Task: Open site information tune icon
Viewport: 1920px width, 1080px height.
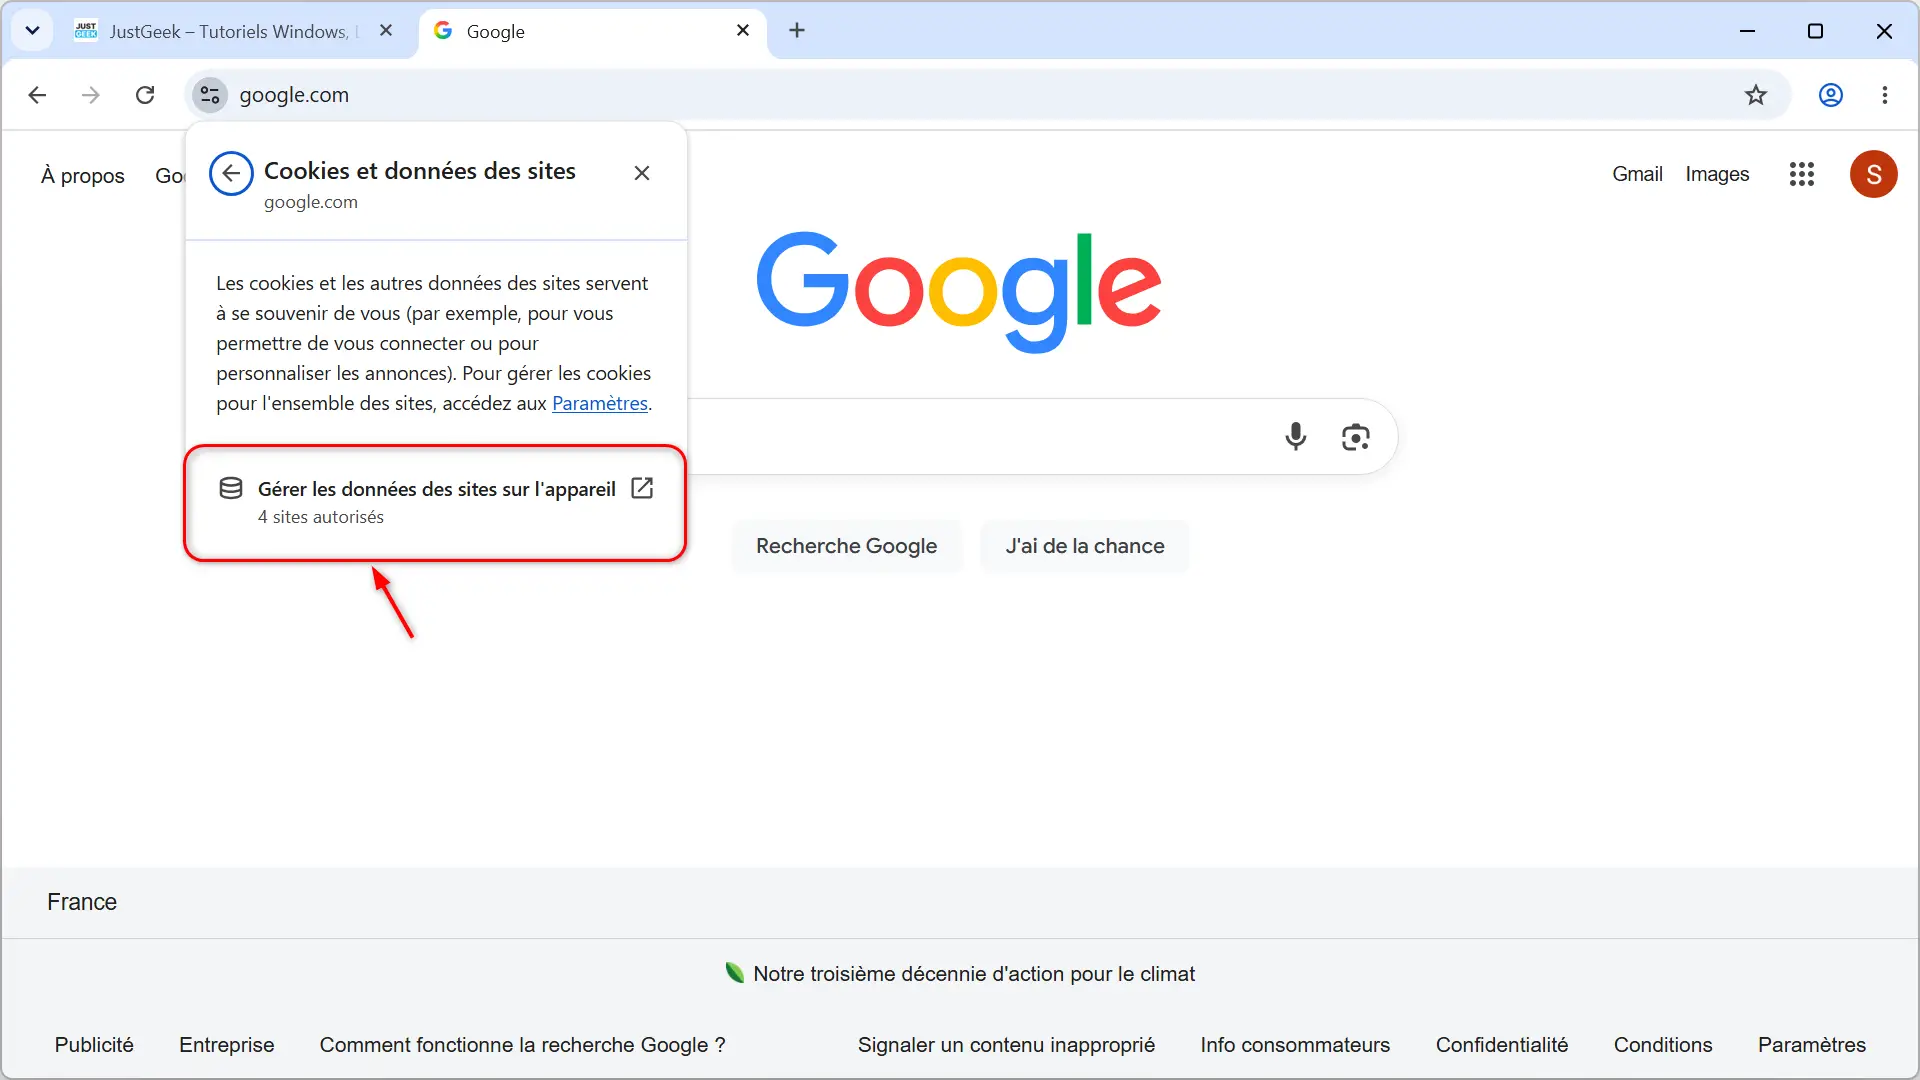Action: click(210, 95)
